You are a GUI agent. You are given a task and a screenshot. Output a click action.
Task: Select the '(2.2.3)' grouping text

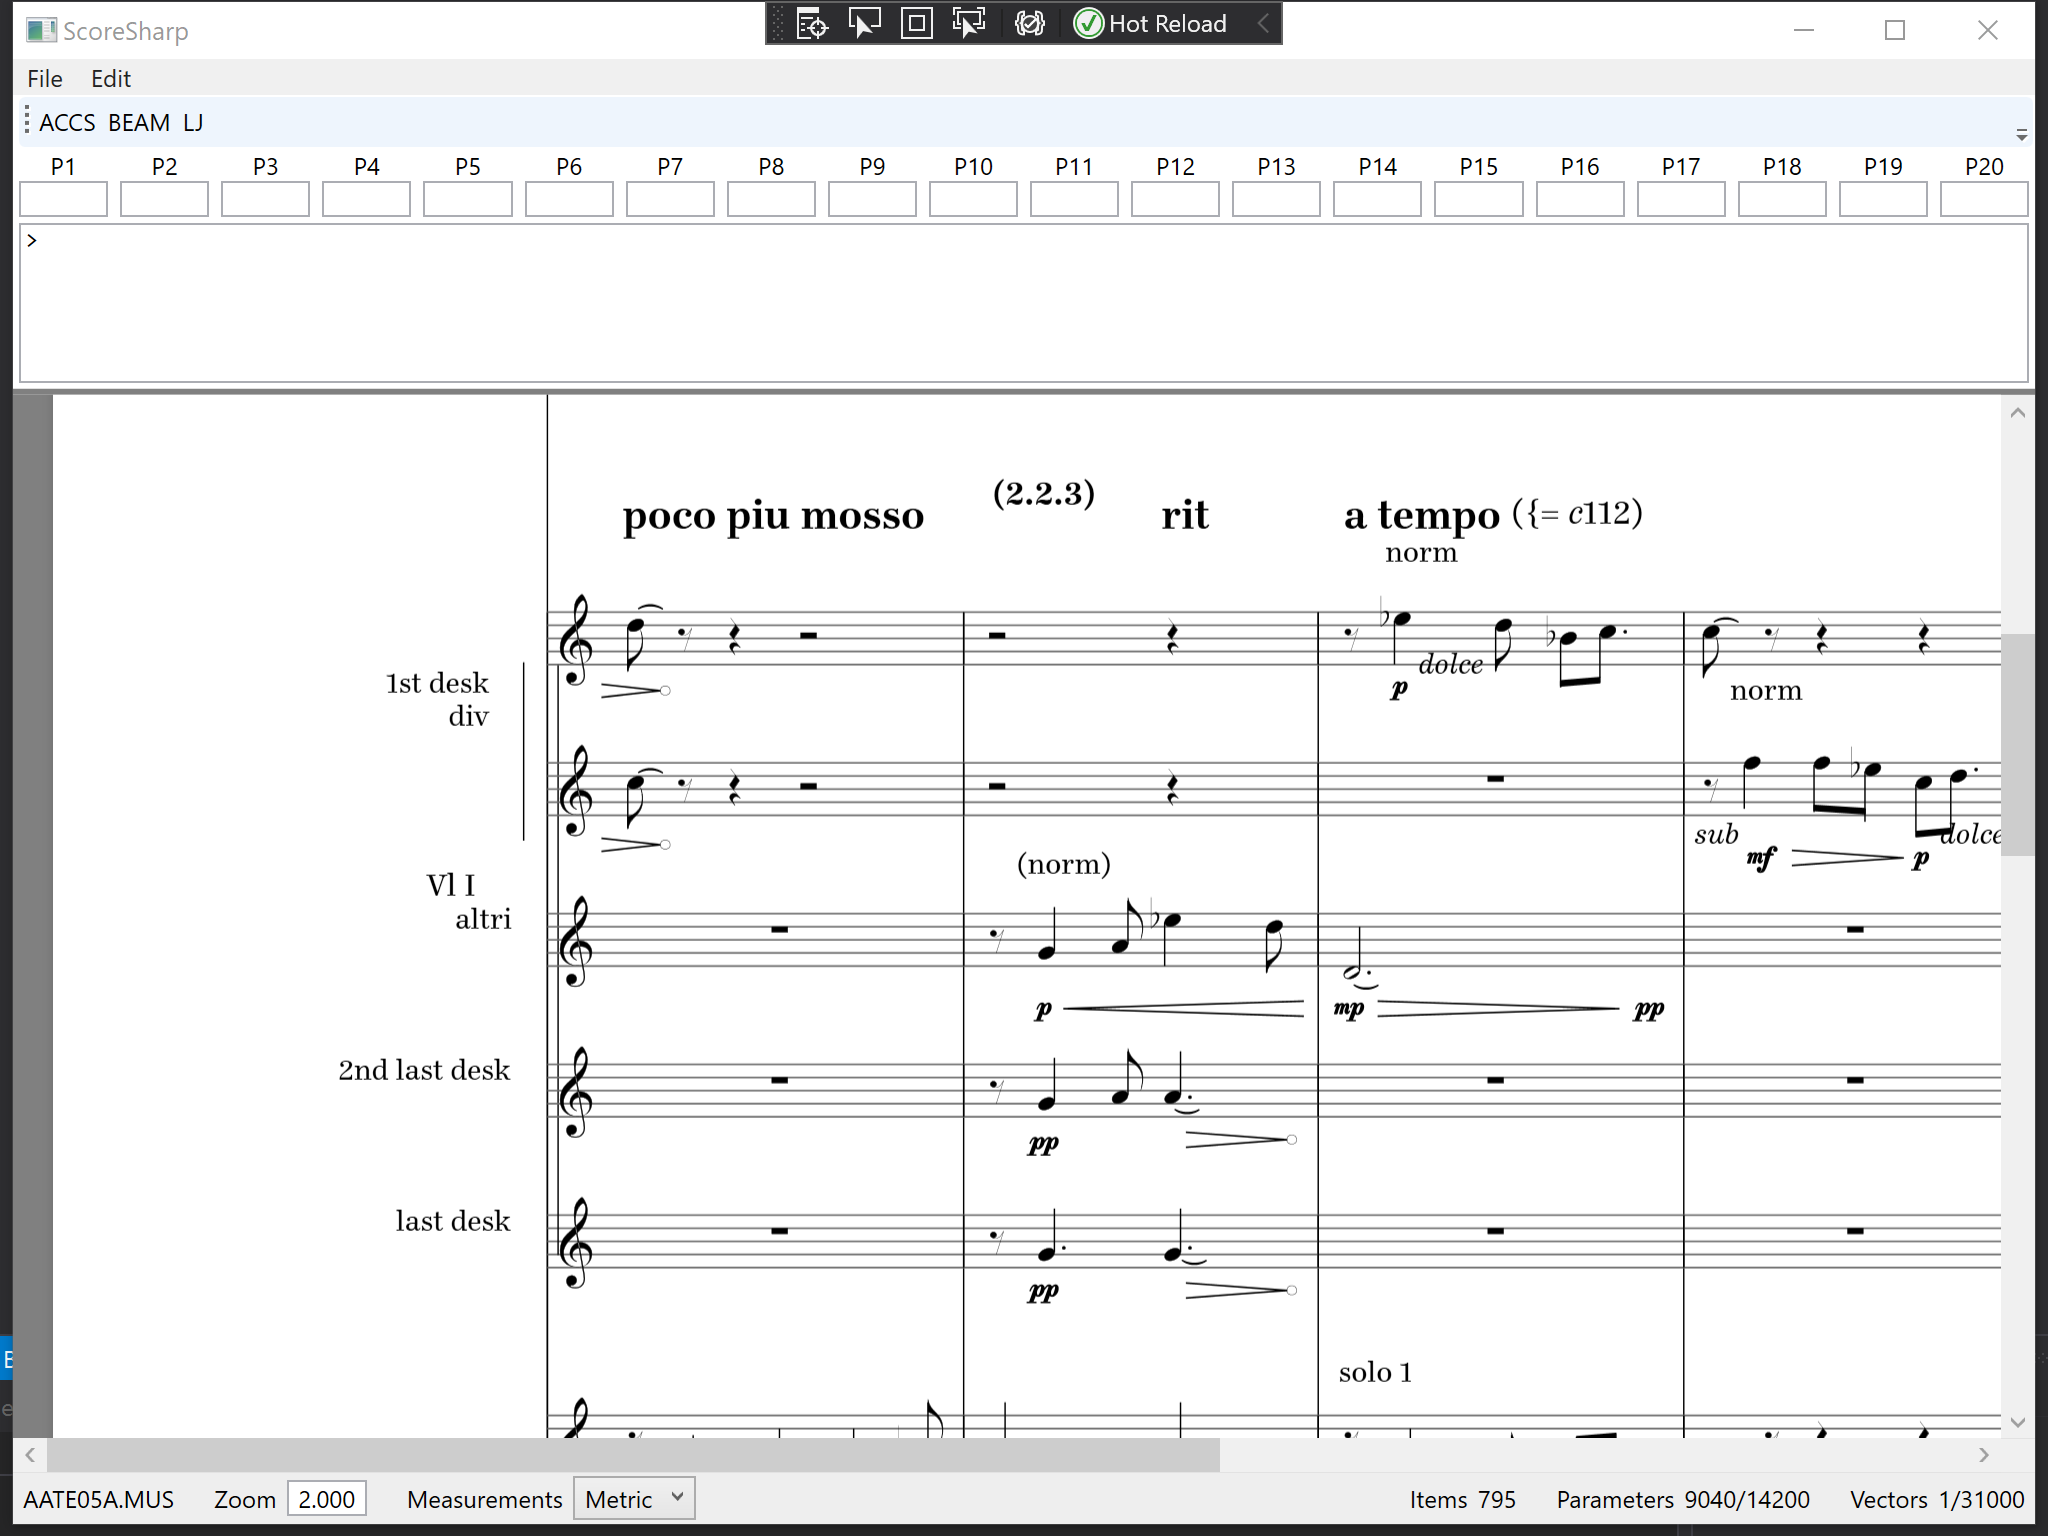pos(1044,493)
